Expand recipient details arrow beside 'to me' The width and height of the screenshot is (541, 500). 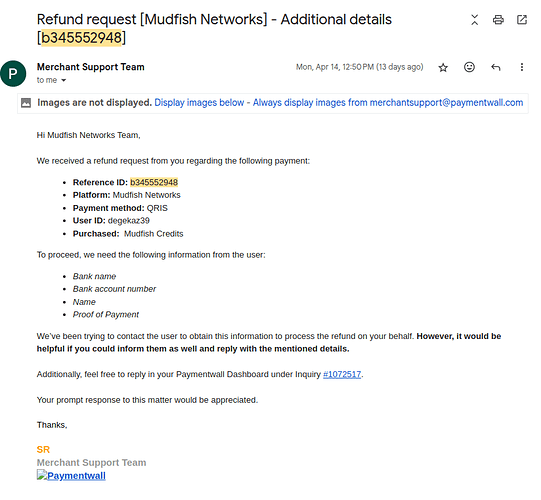tap(63, 80)
